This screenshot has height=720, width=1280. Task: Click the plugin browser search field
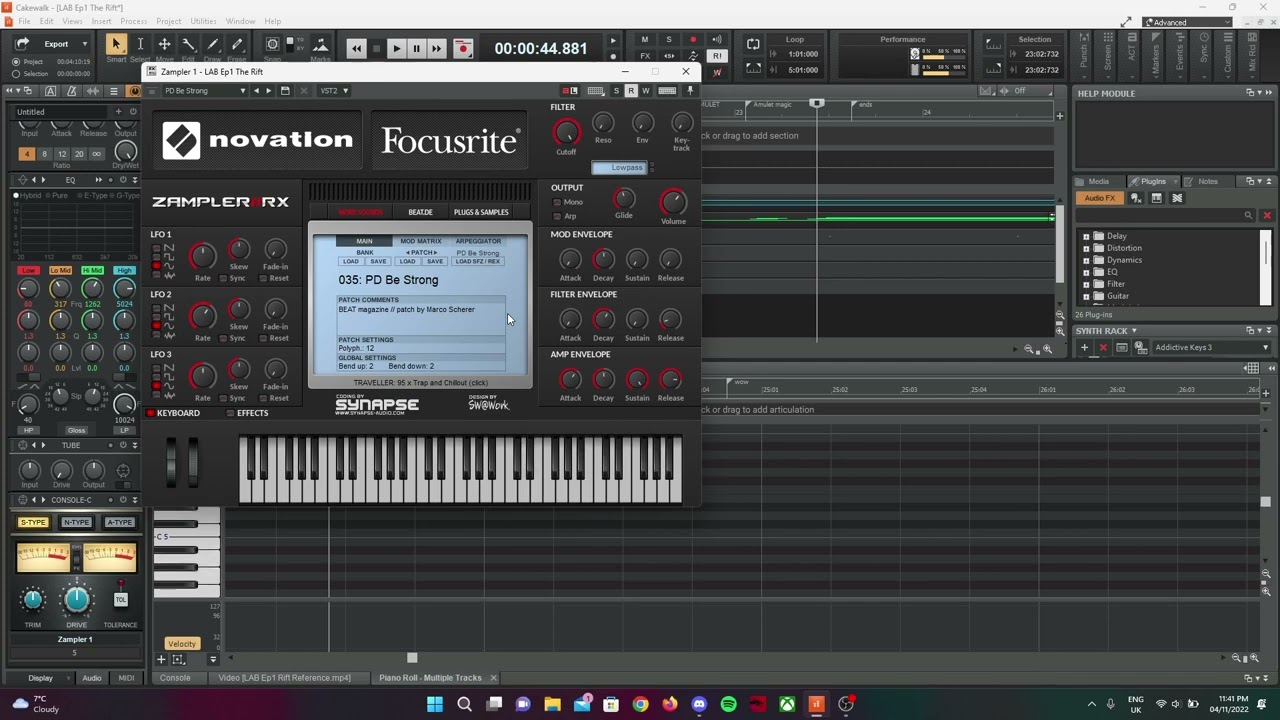point(1165,216)
